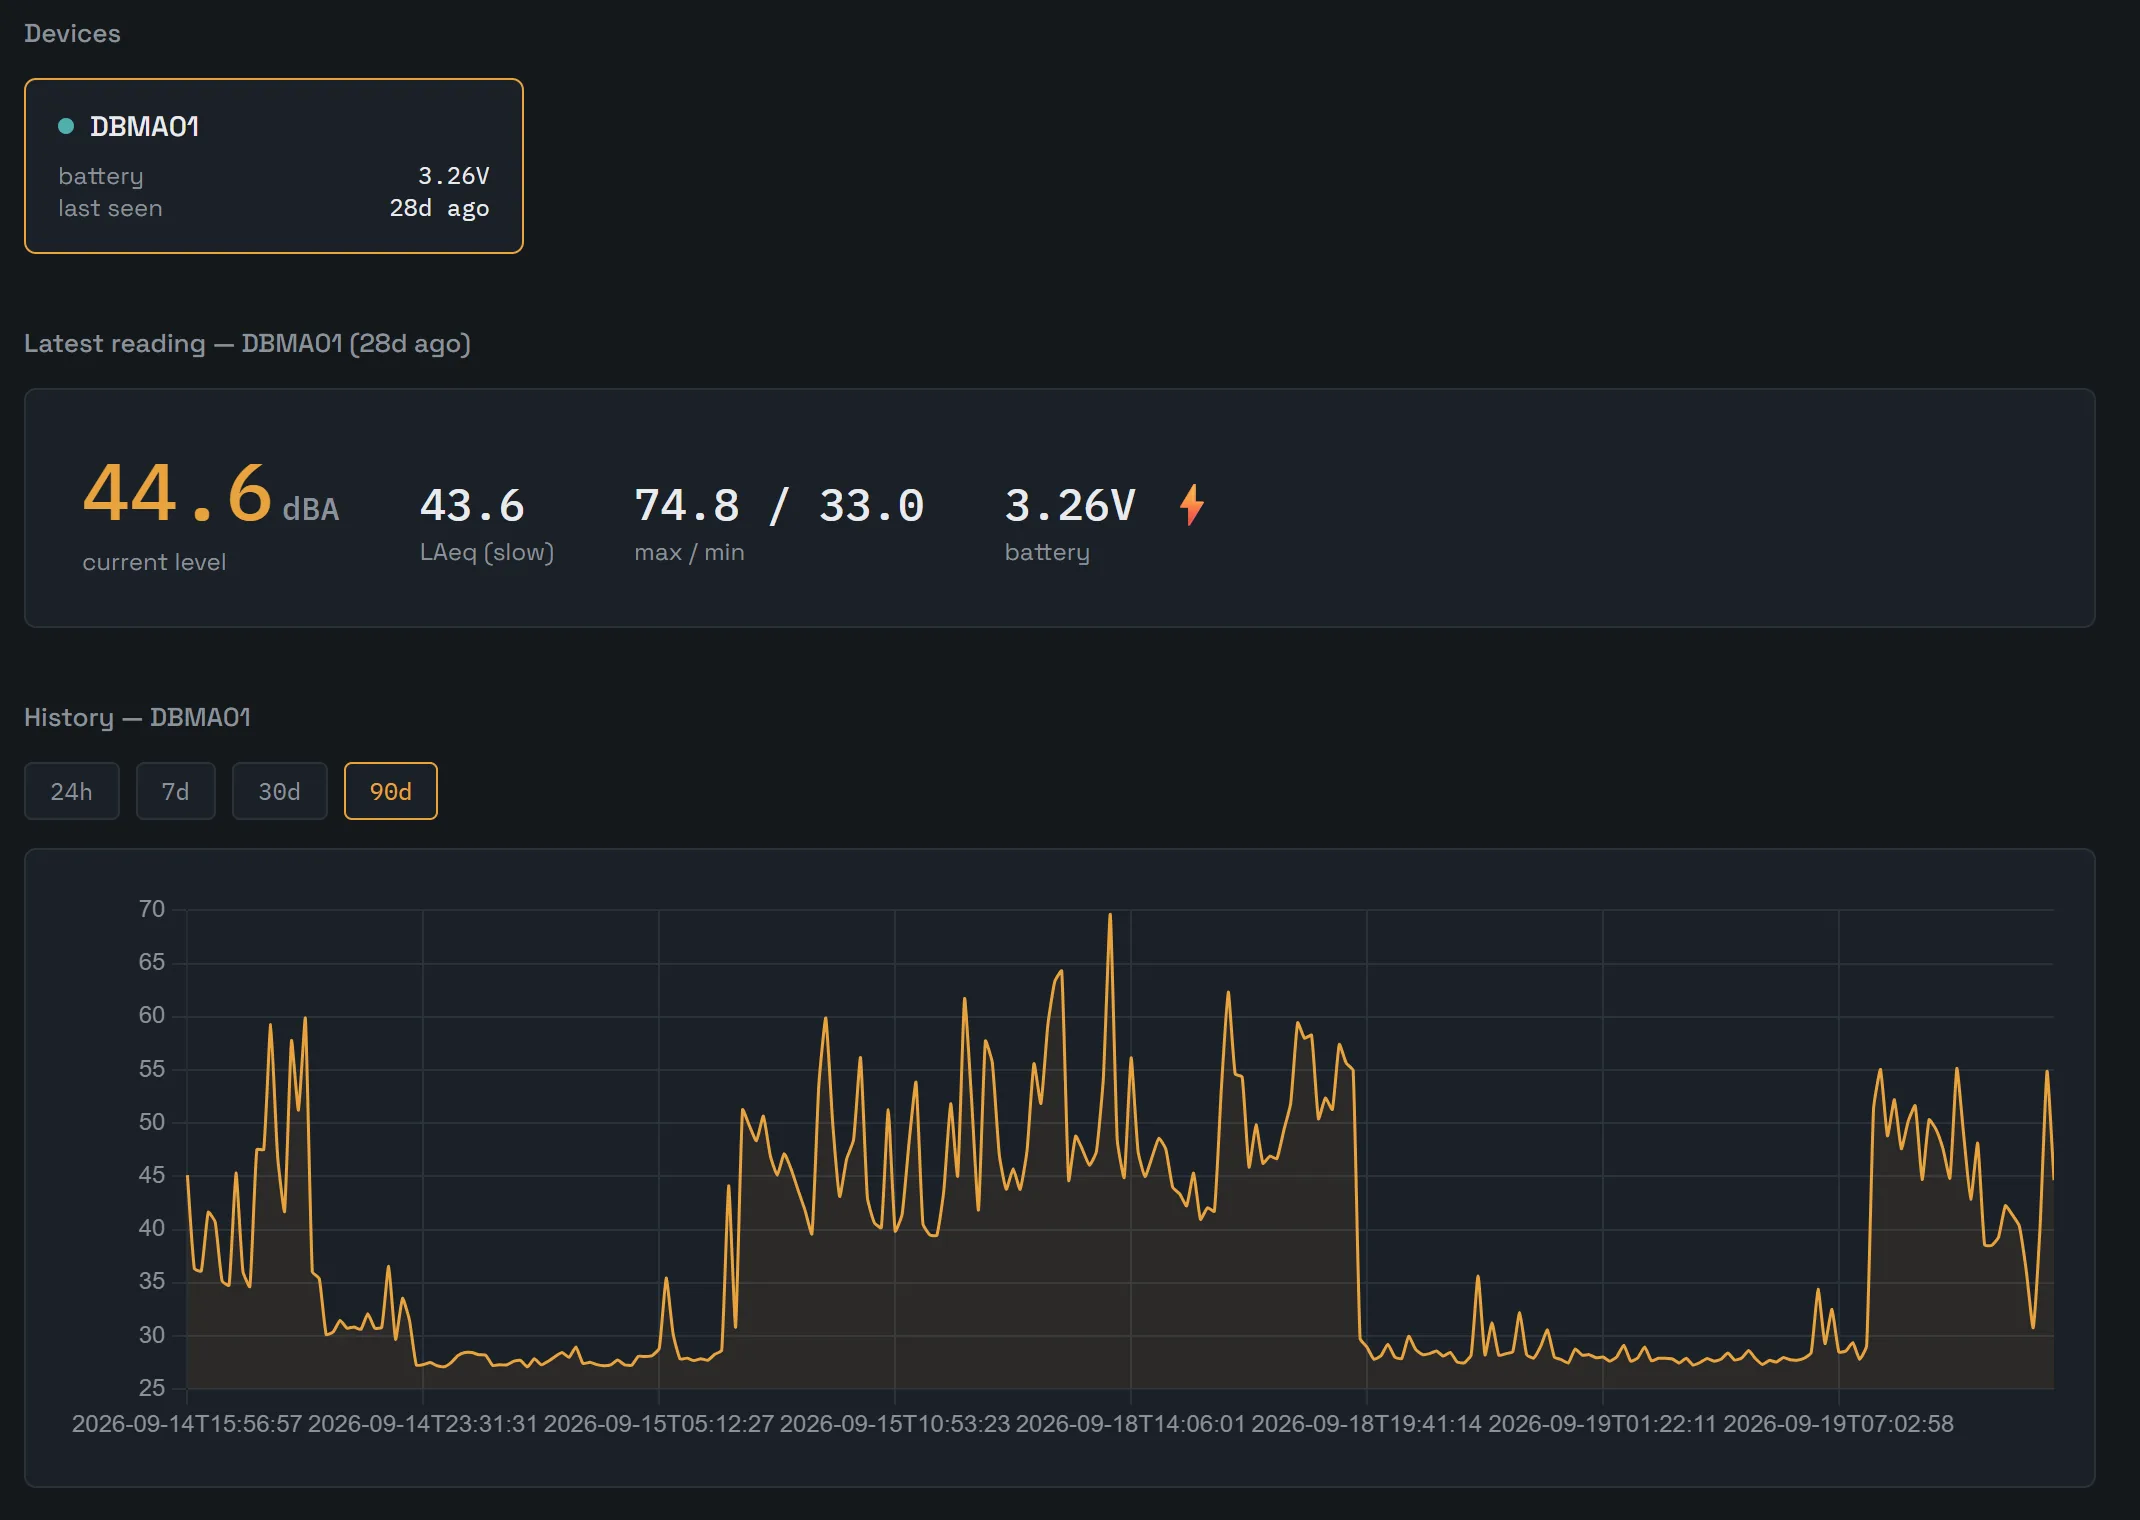Click the 2026-09-19T01:22:11 axis label
2140x1520 pixels.
1603,1424
